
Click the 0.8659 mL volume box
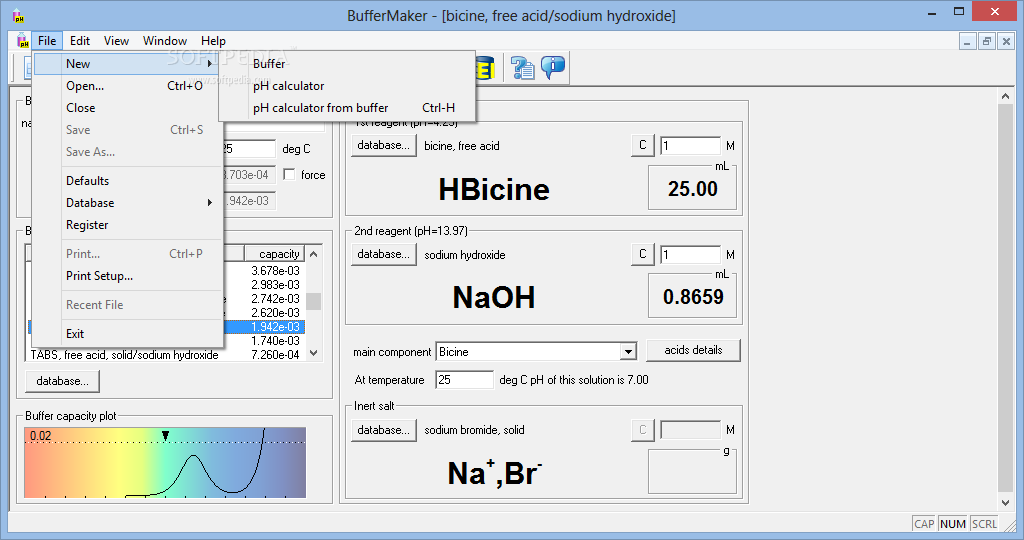(692, 296)
